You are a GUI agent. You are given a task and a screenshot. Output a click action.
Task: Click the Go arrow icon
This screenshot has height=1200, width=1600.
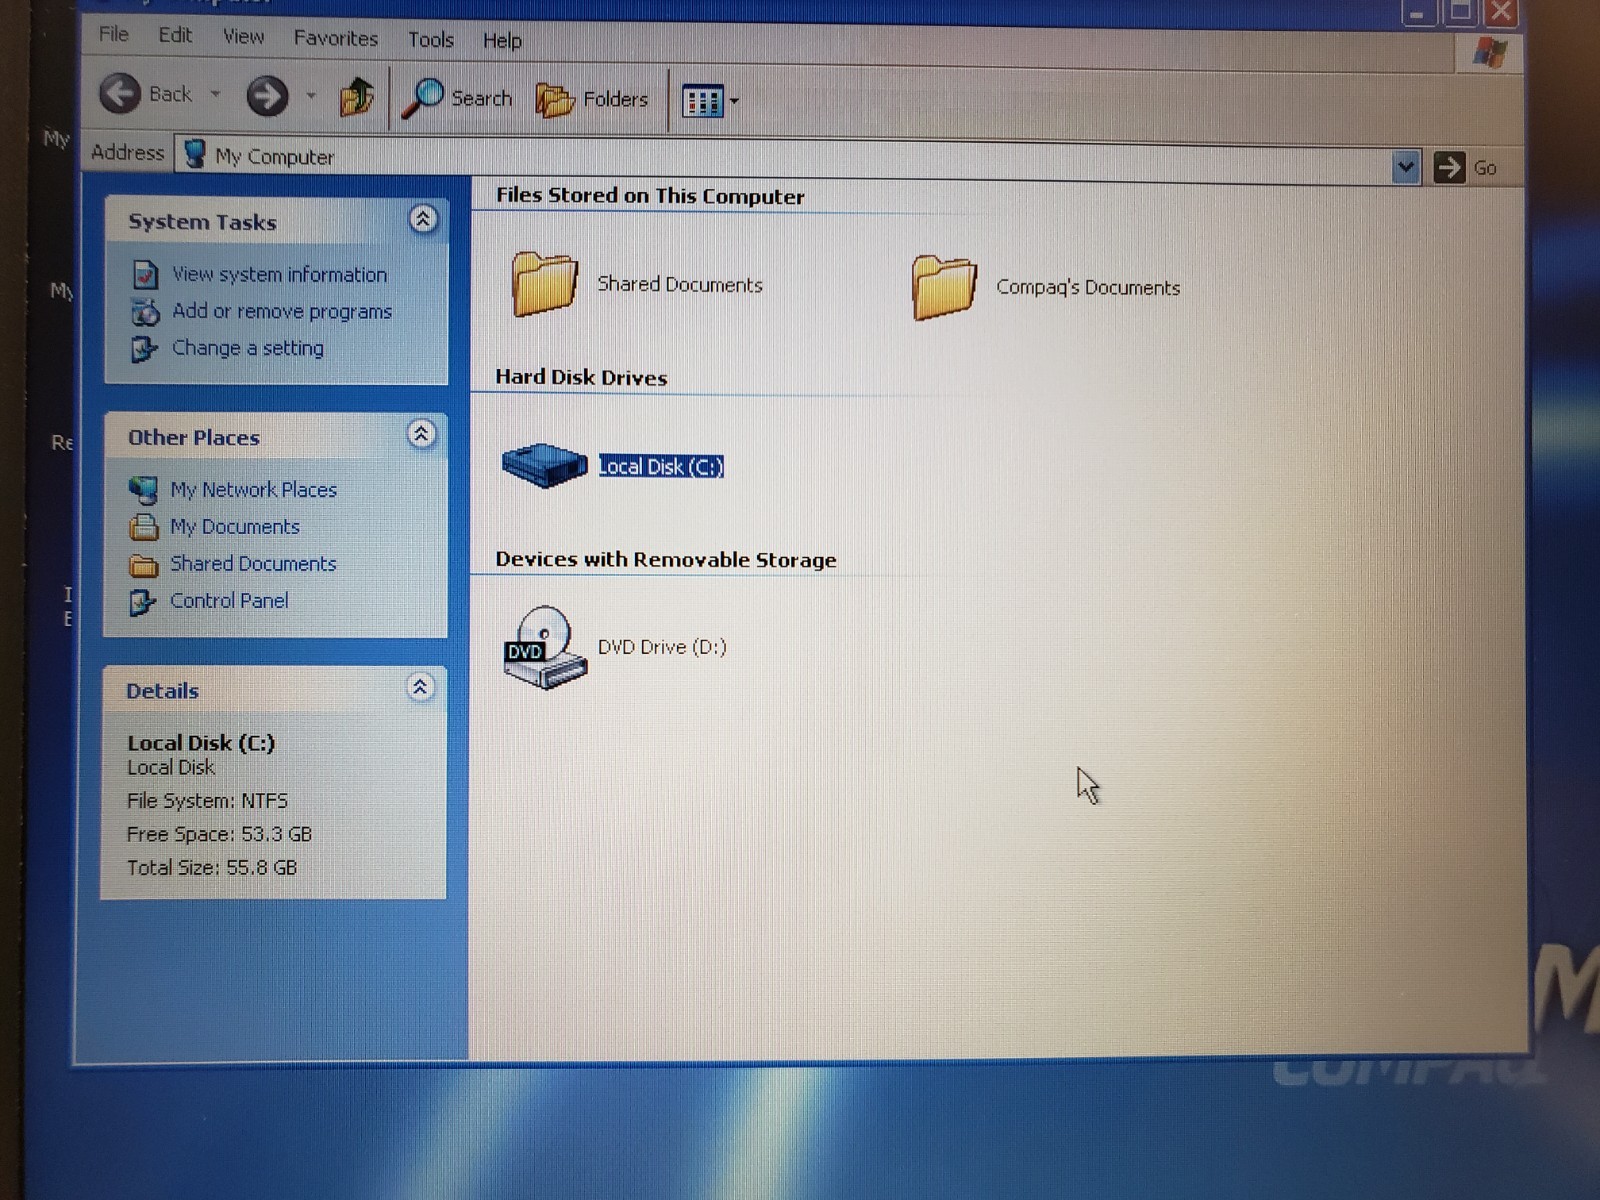click(1449, 167)
